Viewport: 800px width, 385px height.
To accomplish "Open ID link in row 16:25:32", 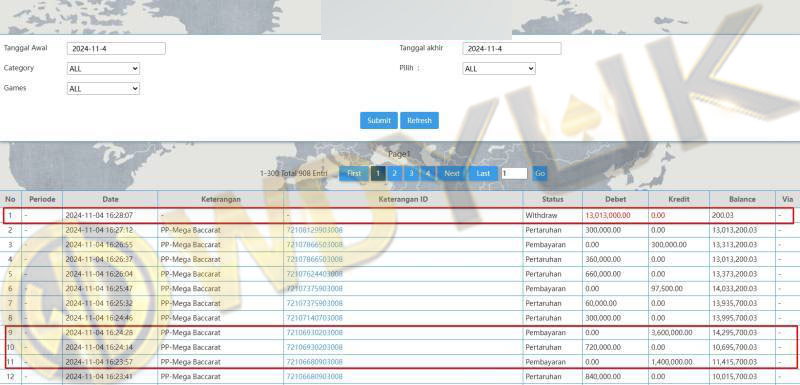I will pyautogui.click(x=314, y=303).
